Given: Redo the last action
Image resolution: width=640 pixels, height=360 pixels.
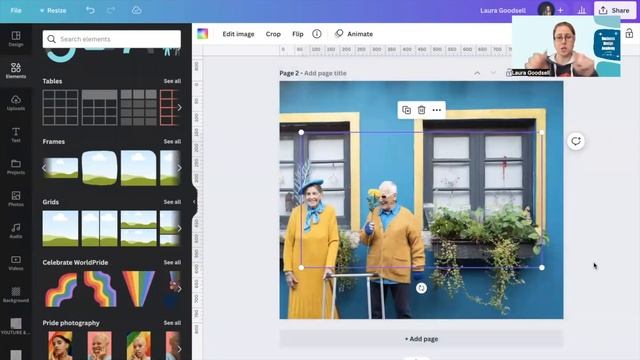Looking at the screenshot, I should pos(111,10).
